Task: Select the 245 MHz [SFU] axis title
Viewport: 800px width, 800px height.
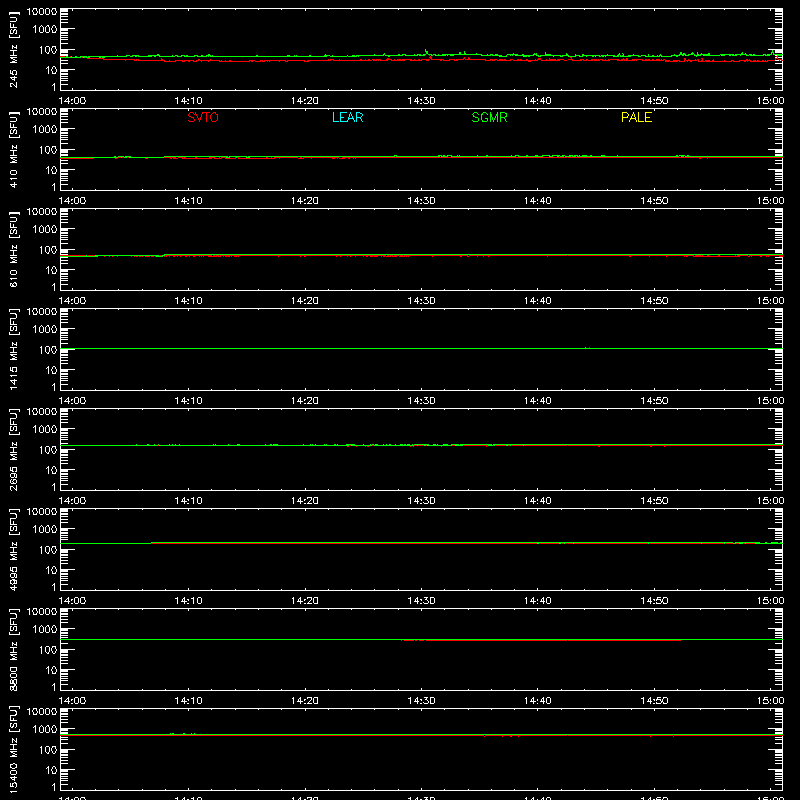Action: click(13, 49)
